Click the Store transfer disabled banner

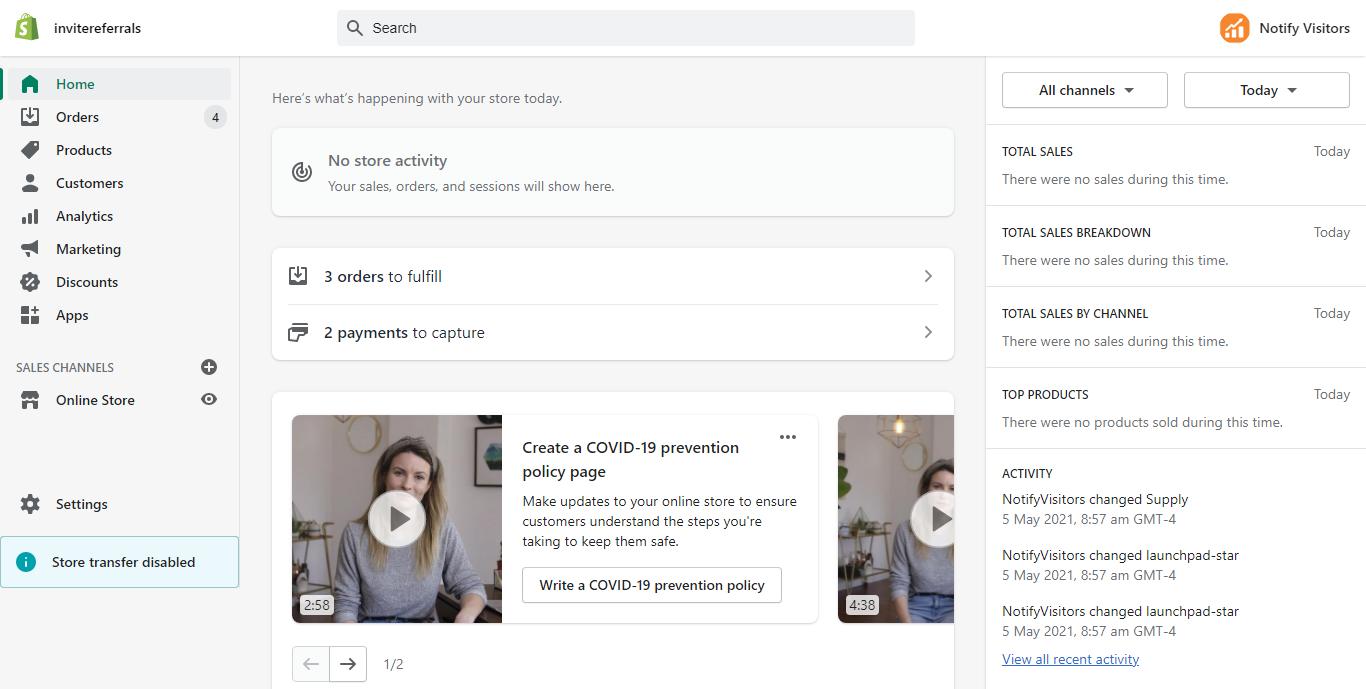(119, 562)
